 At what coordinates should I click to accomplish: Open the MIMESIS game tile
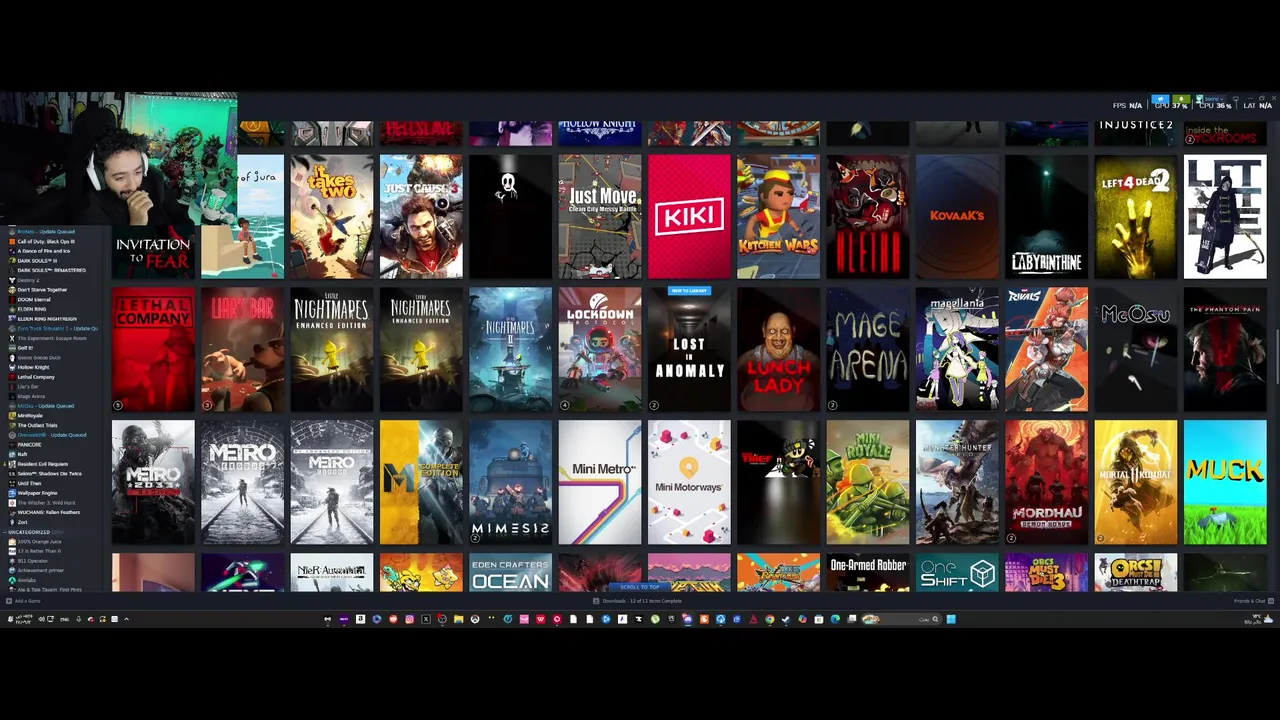(x=510, y=482)
